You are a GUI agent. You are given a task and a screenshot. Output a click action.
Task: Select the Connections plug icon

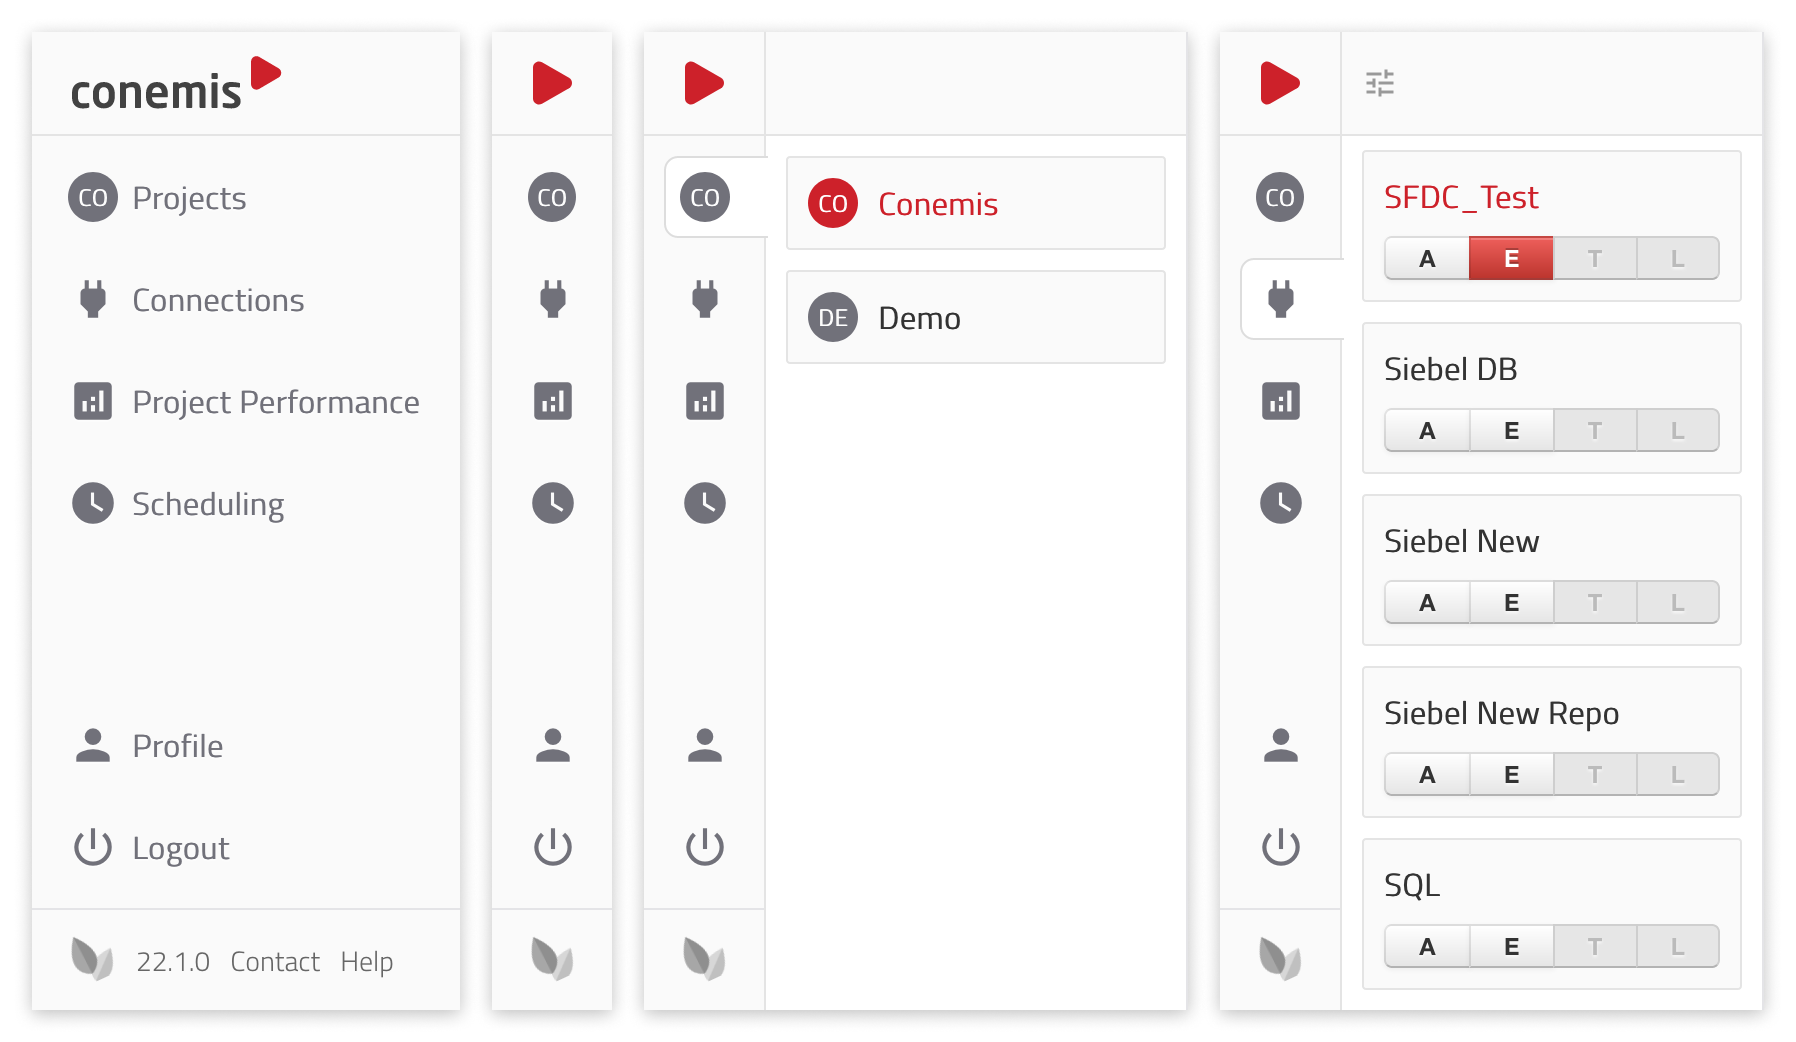[x=93, y=299]
